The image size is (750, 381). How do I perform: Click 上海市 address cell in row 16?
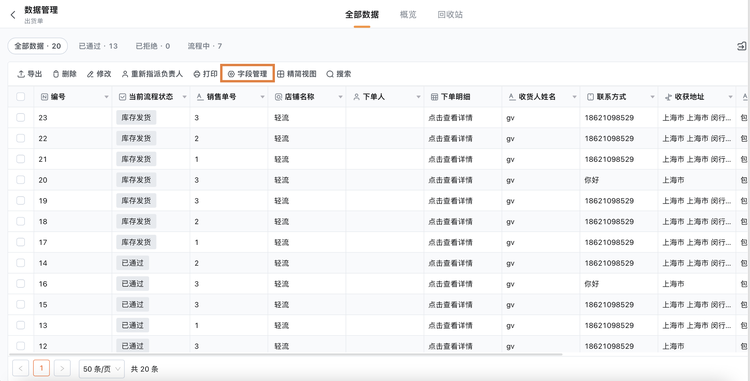(x=673, y=283)
